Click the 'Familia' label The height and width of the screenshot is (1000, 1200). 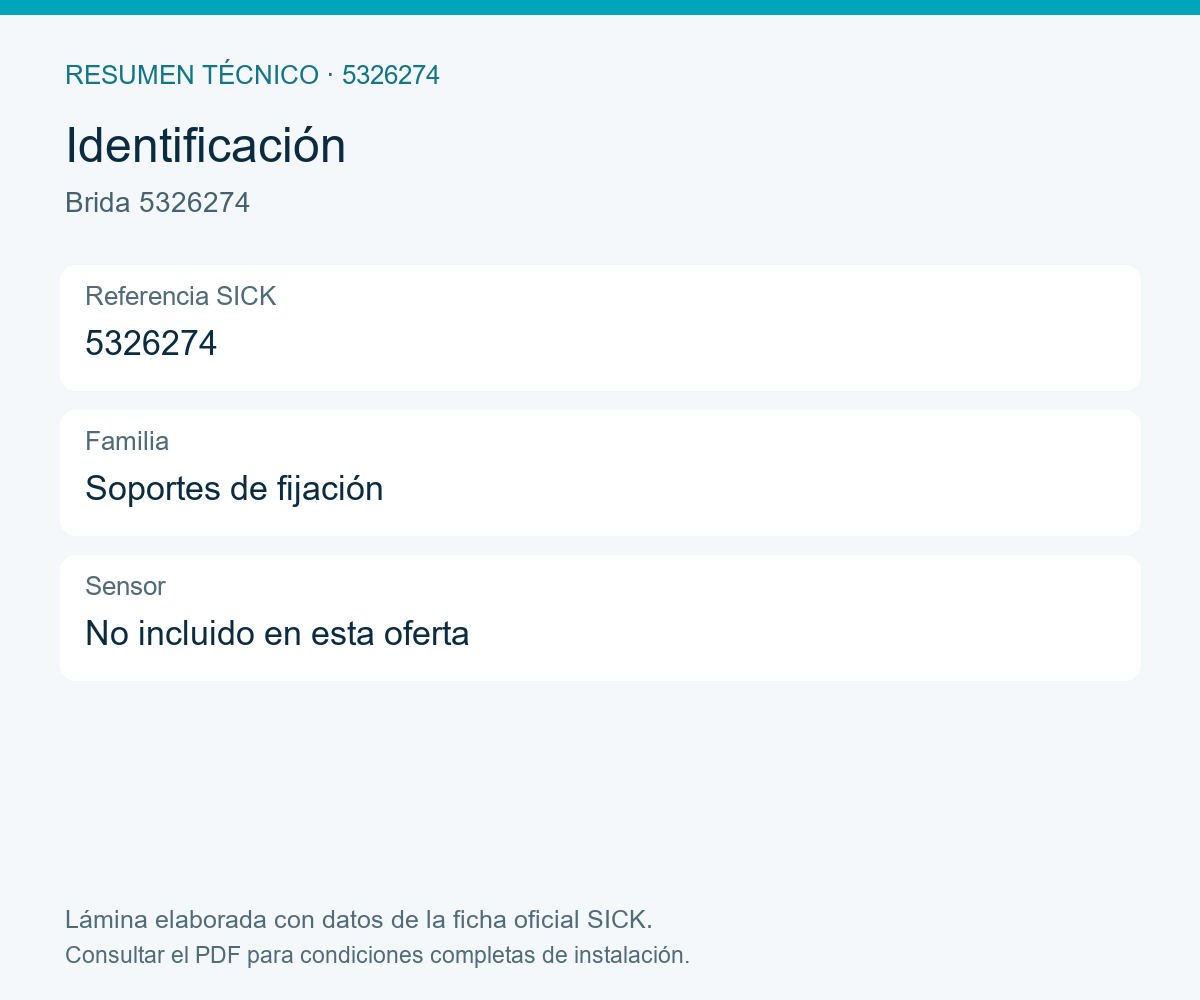coord(127,441)
